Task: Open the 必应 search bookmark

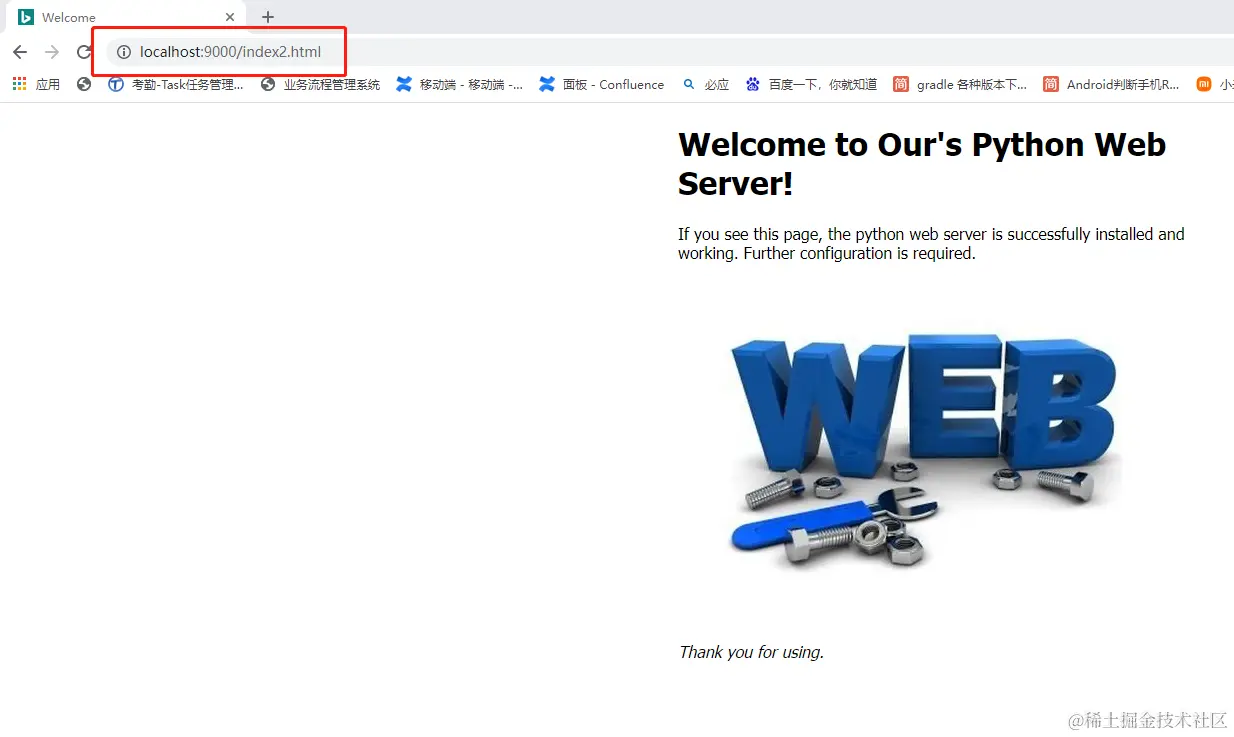Action: [x=706, y=85]
